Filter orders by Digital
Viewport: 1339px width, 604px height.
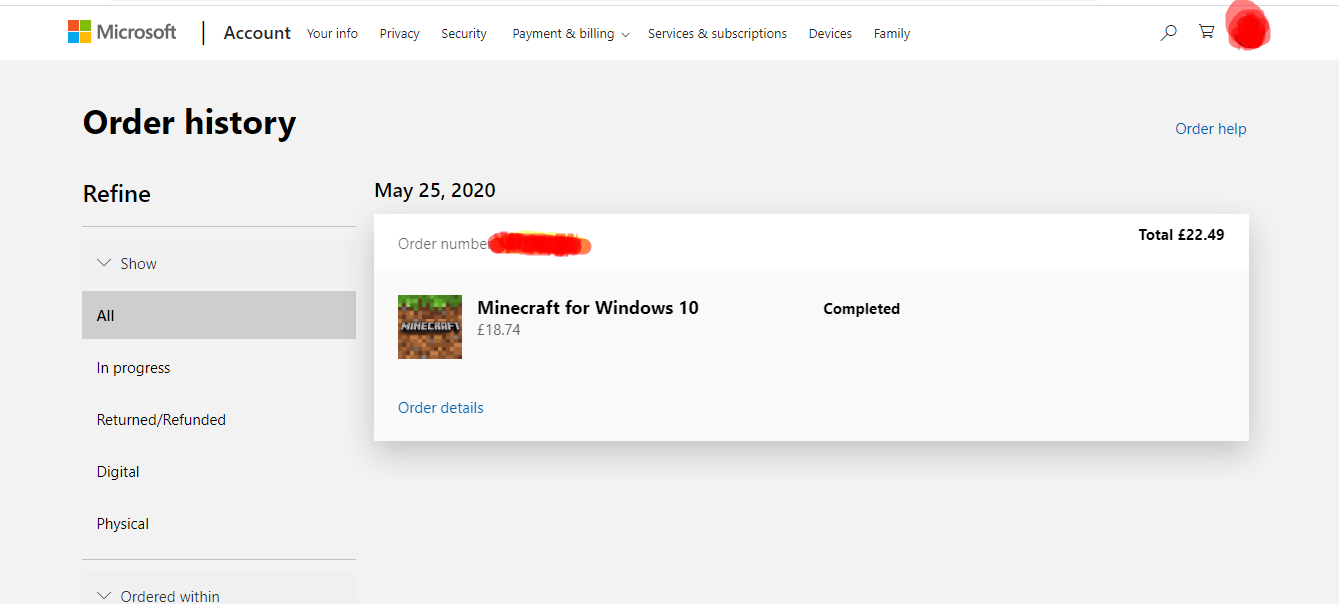(x=219, y=472)
